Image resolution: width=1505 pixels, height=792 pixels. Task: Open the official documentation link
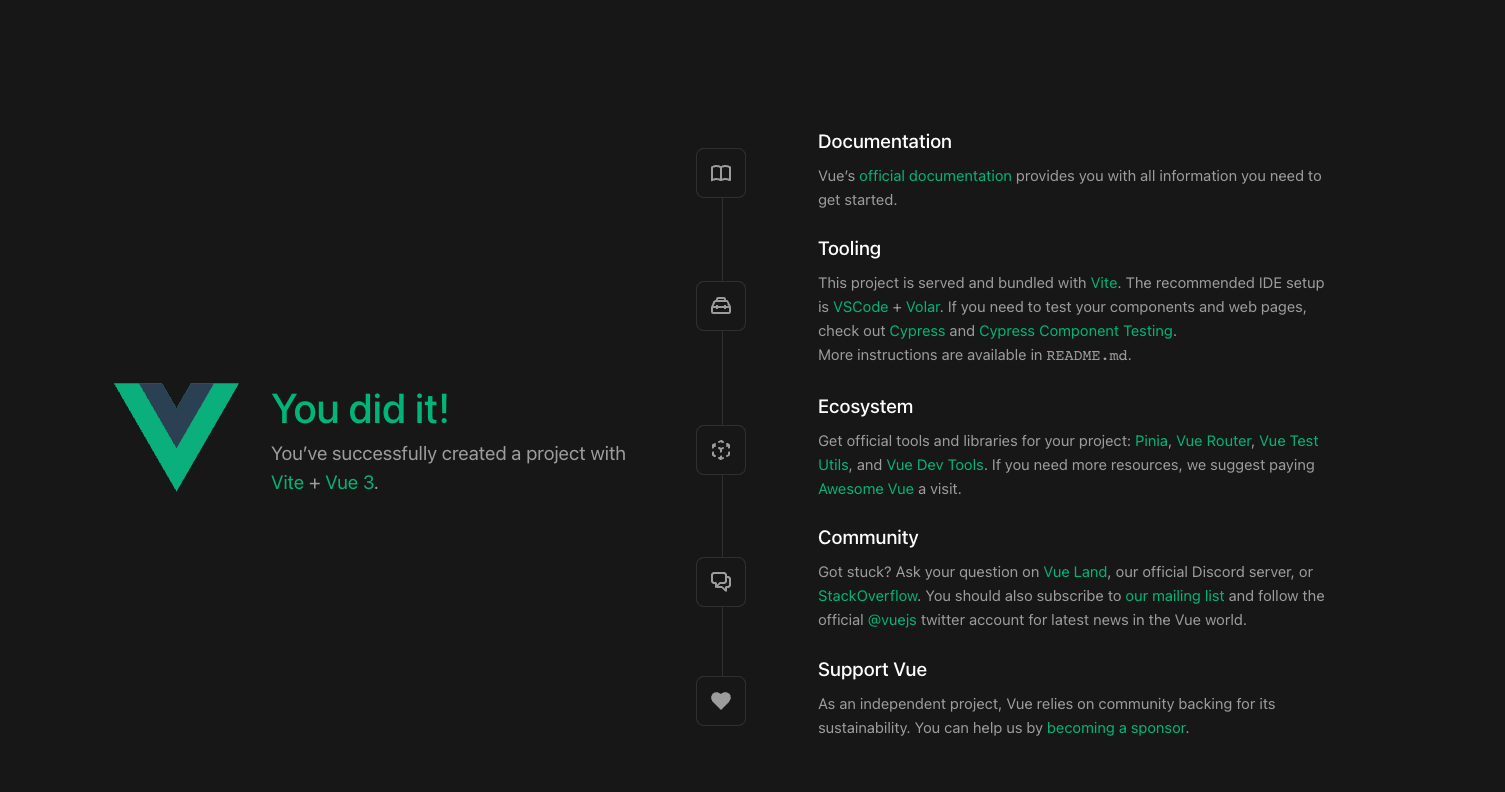(x=935, y=176)
